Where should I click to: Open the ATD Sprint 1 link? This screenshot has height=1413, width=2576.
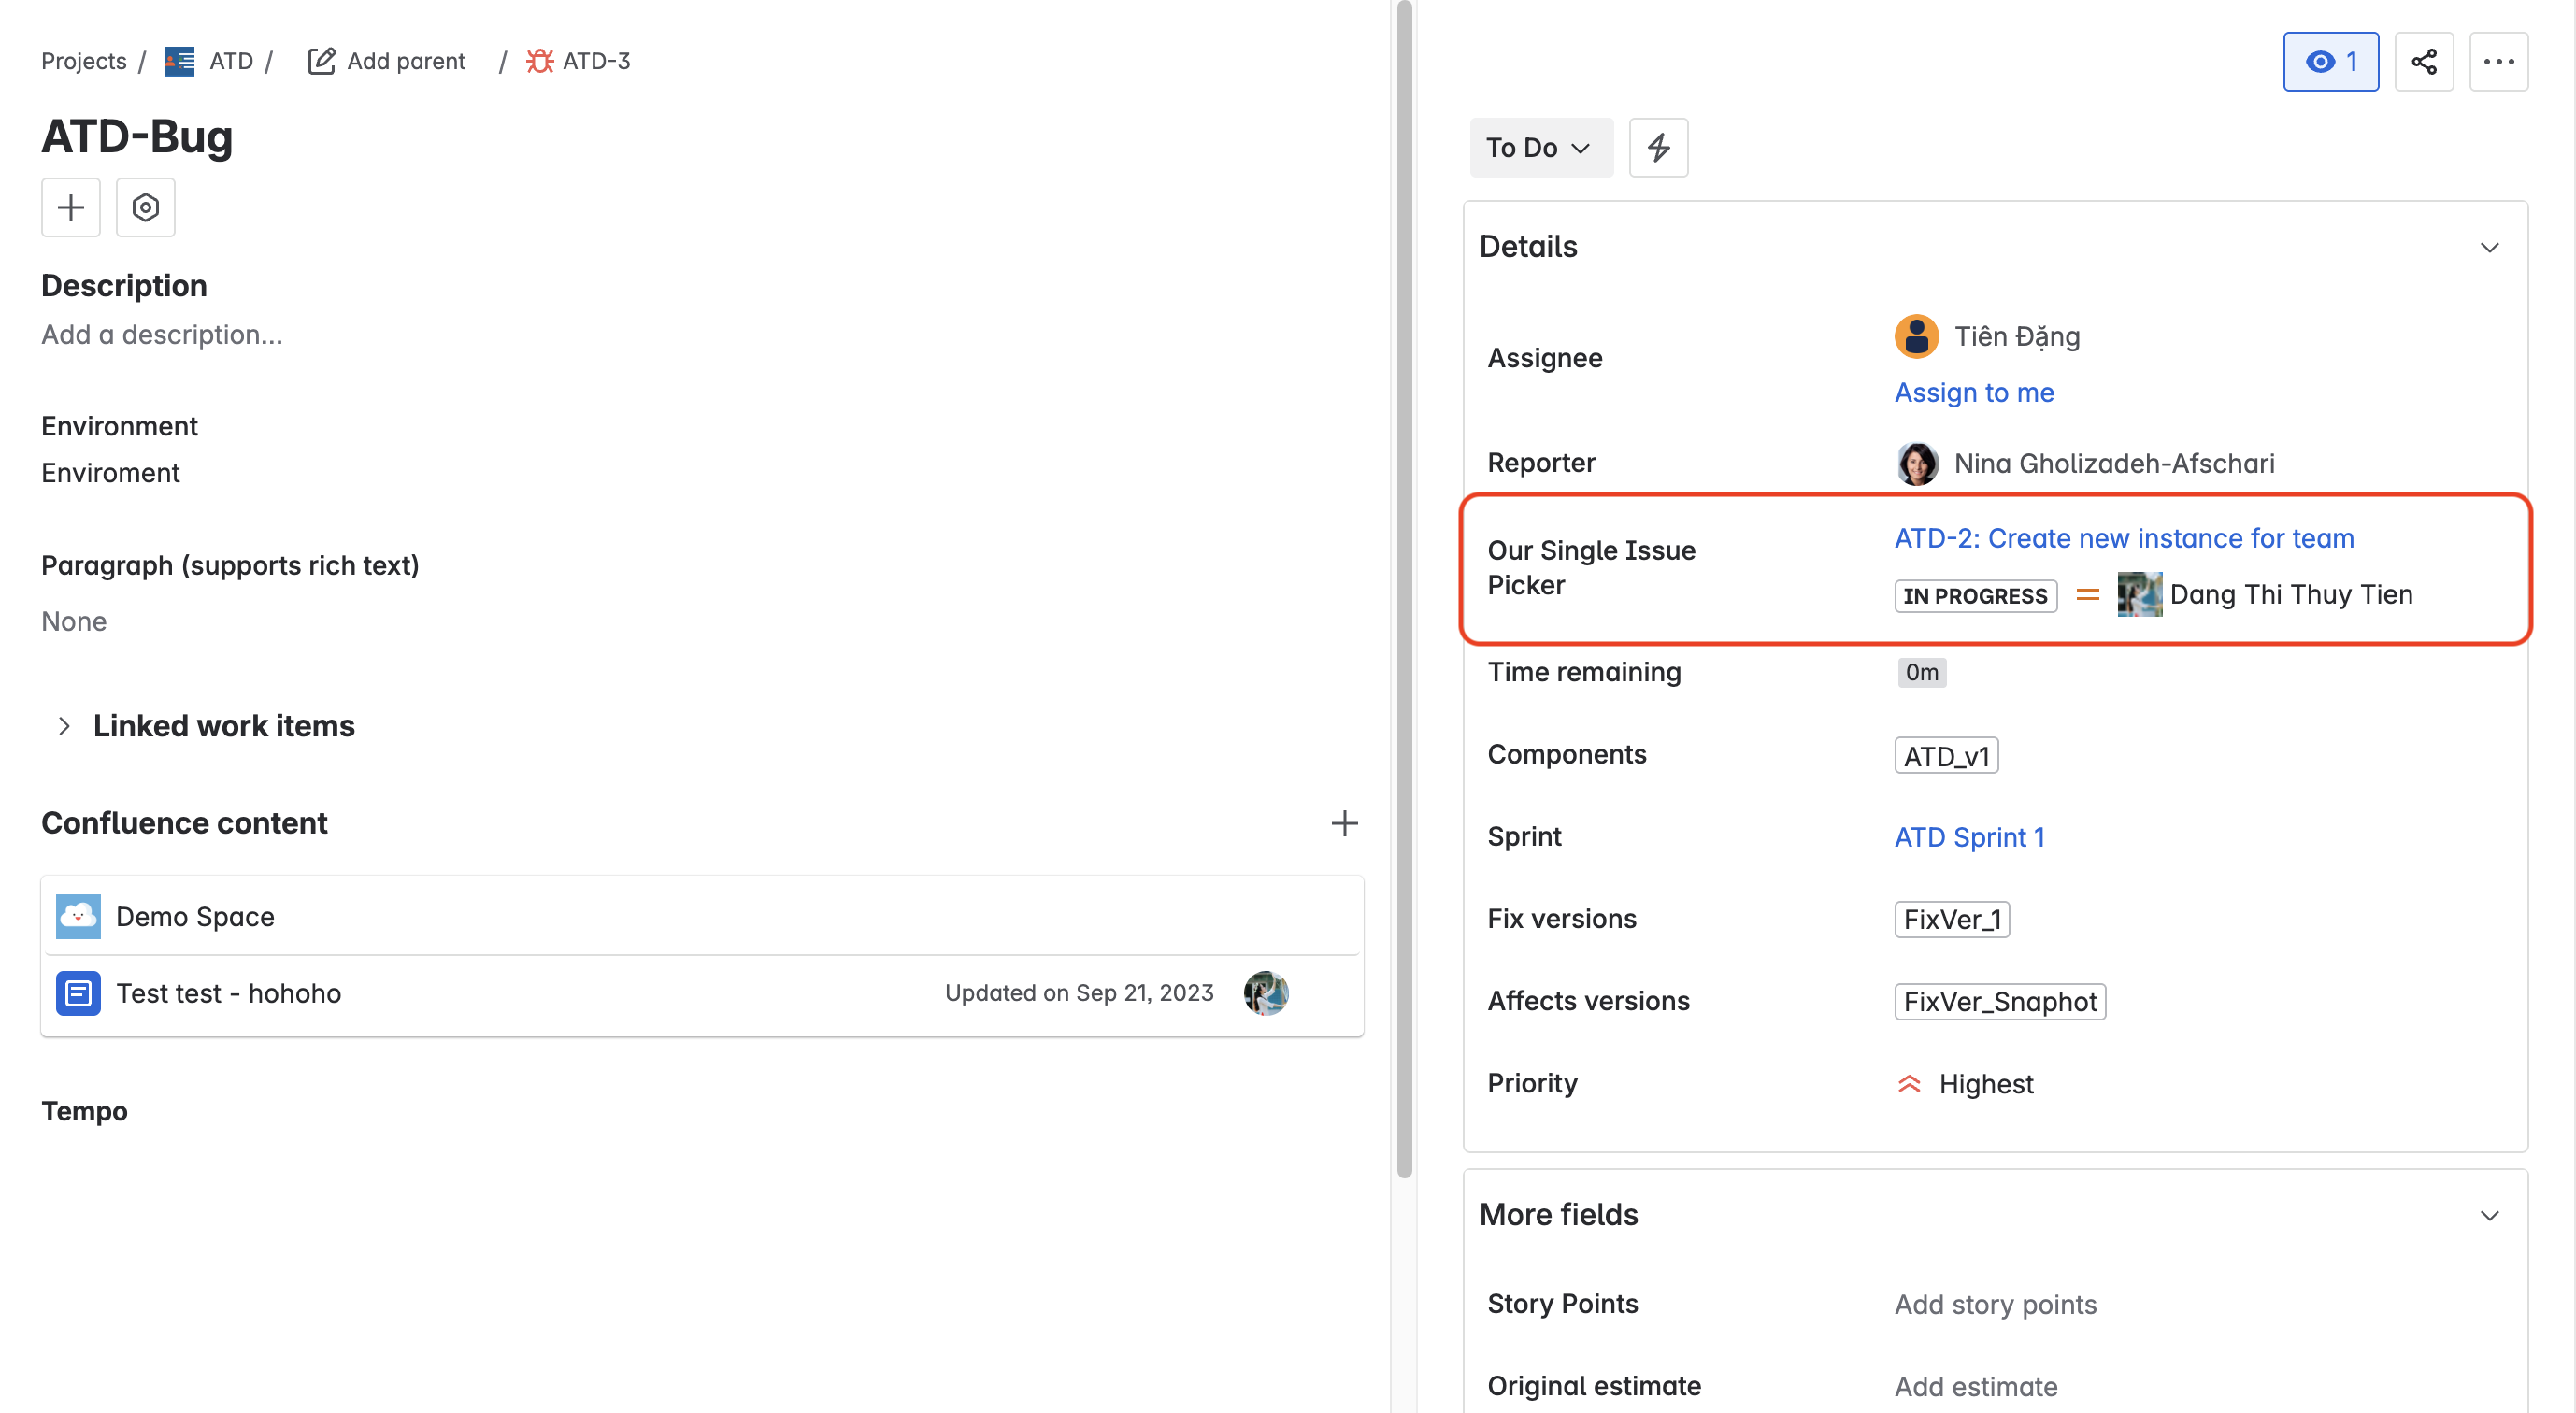[1968, 836]
